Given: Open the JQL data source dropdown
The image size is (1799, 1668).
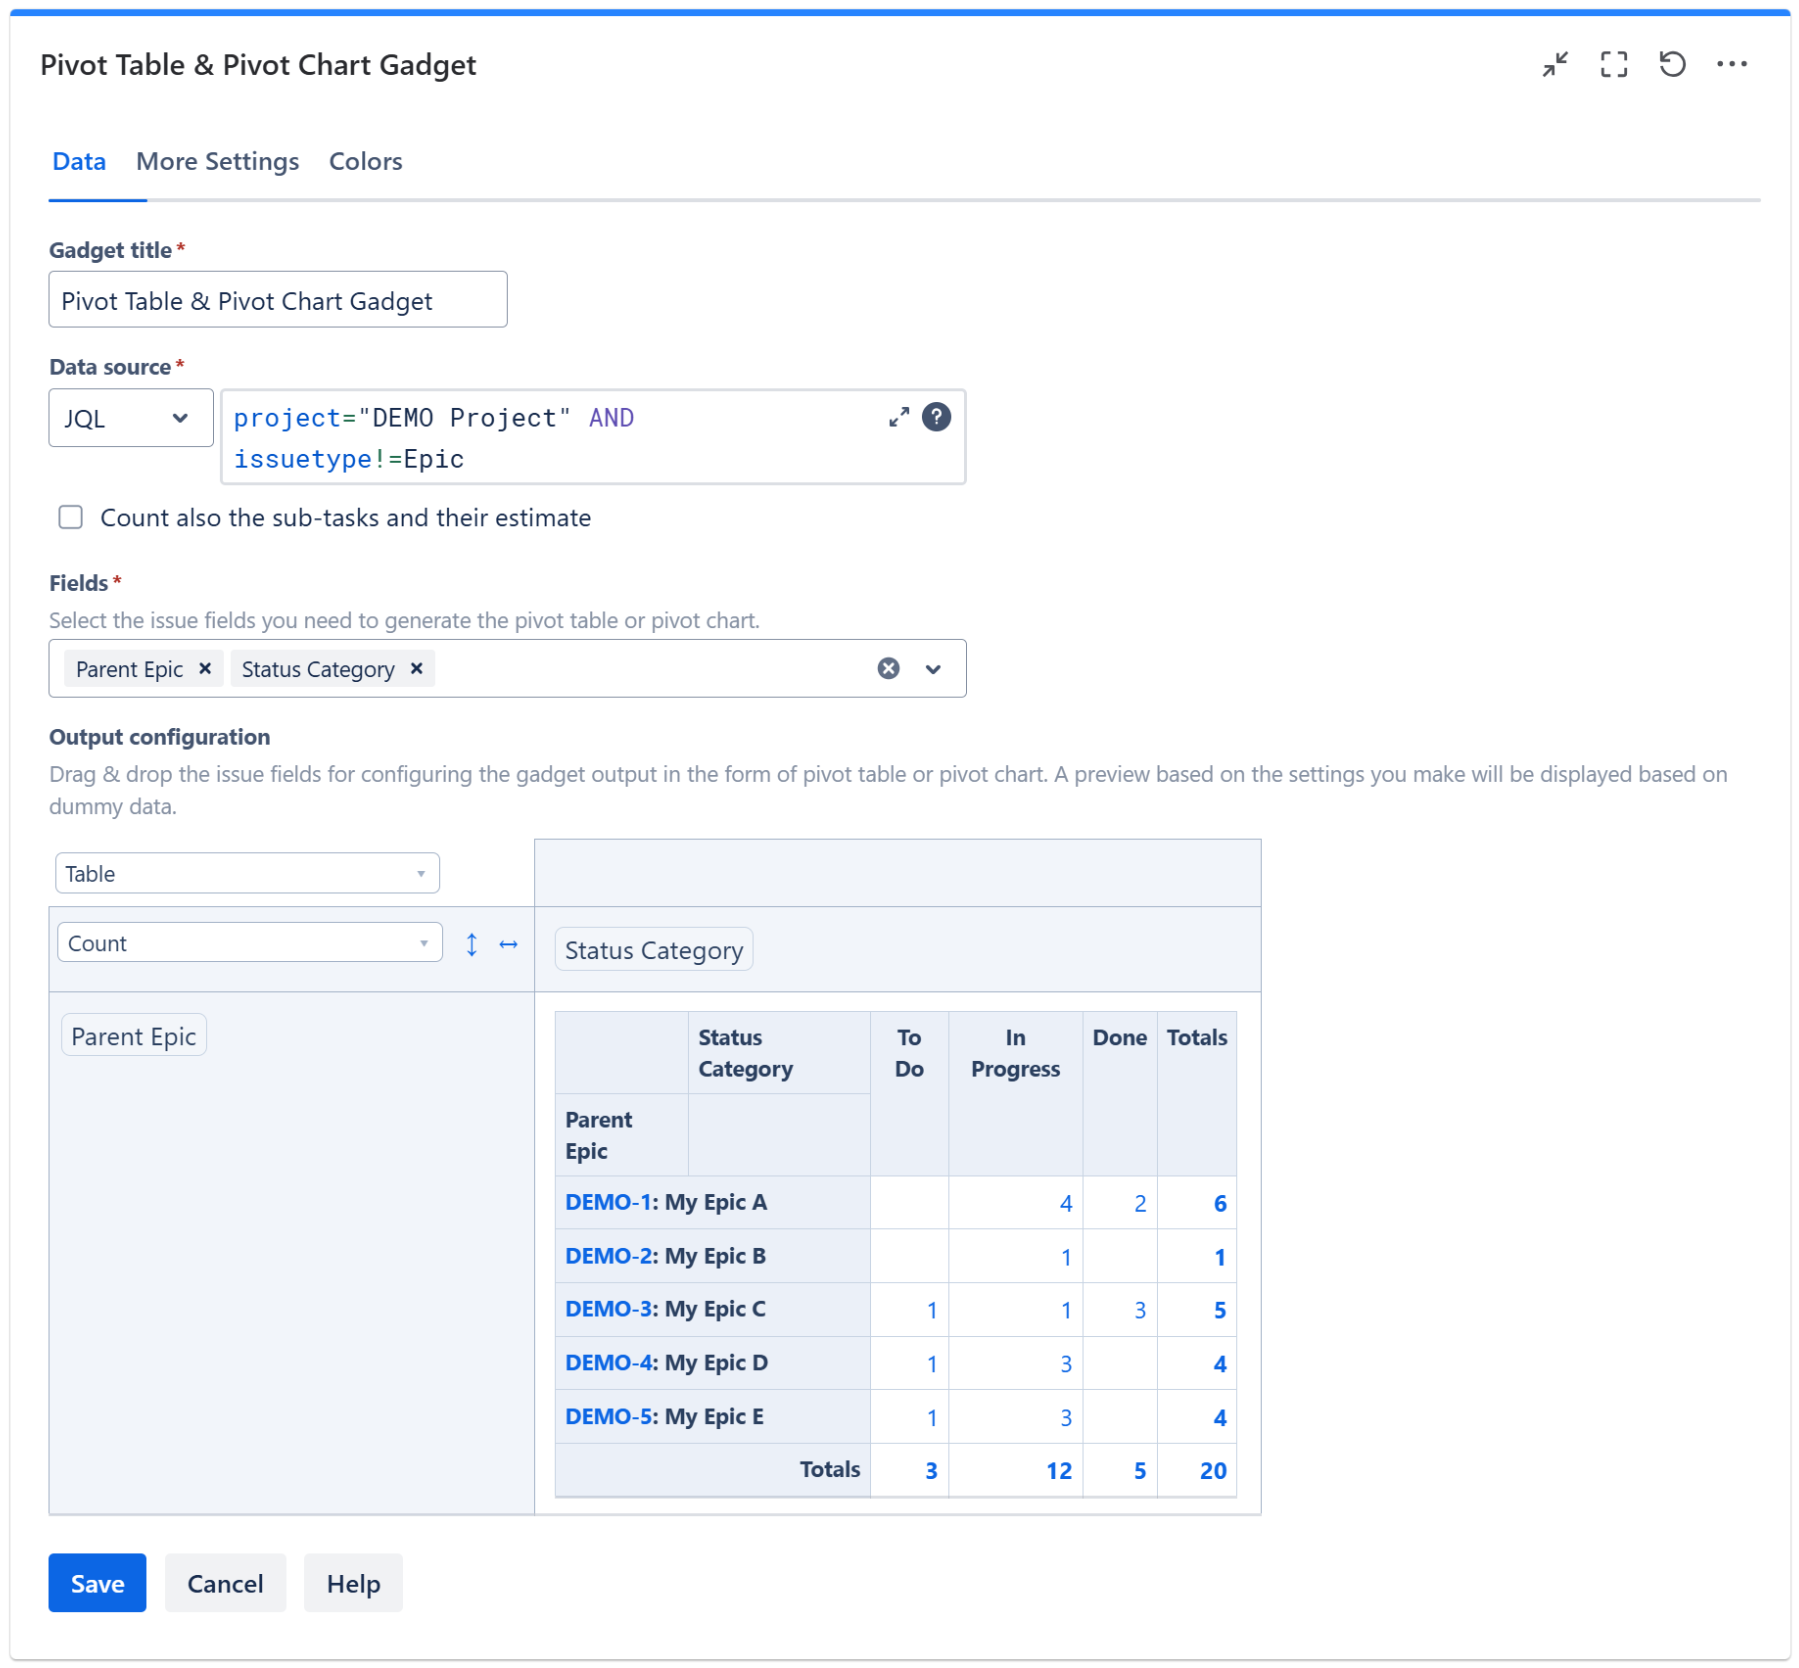Looking at the screenshot, I should coord(130,418).
